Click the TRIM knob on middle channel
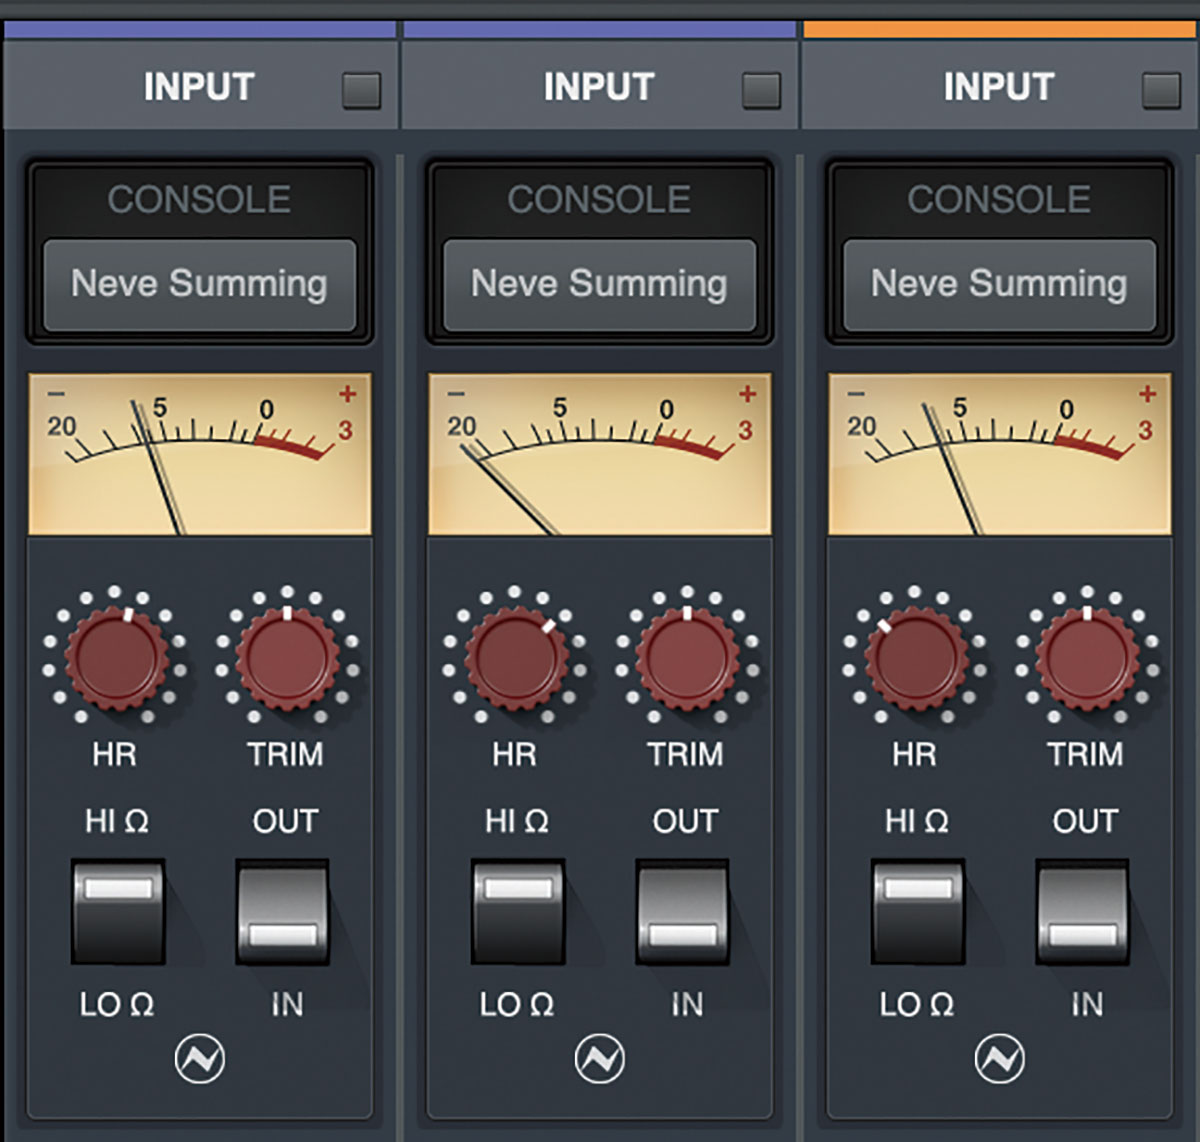The height and width of the screenshot is (1142, 1200). [687, 657]
